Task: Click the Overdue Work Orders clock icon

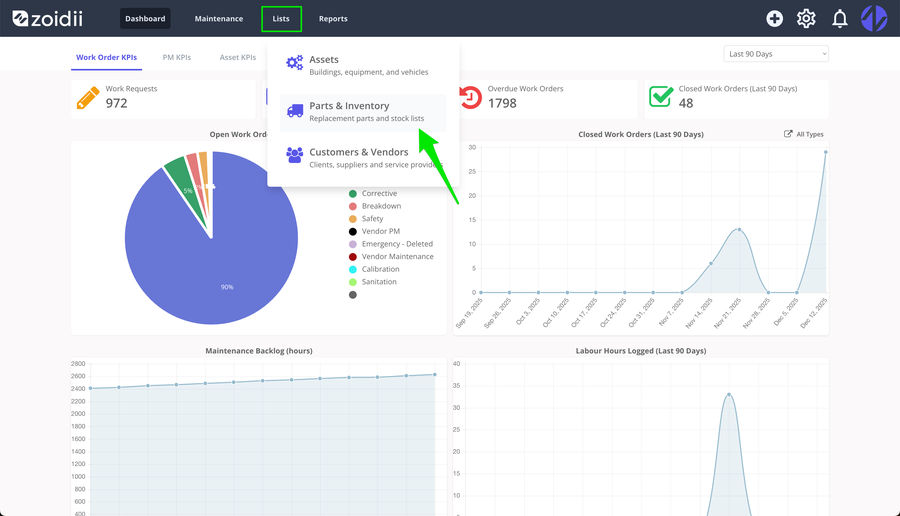Action: tap(471, 98)
